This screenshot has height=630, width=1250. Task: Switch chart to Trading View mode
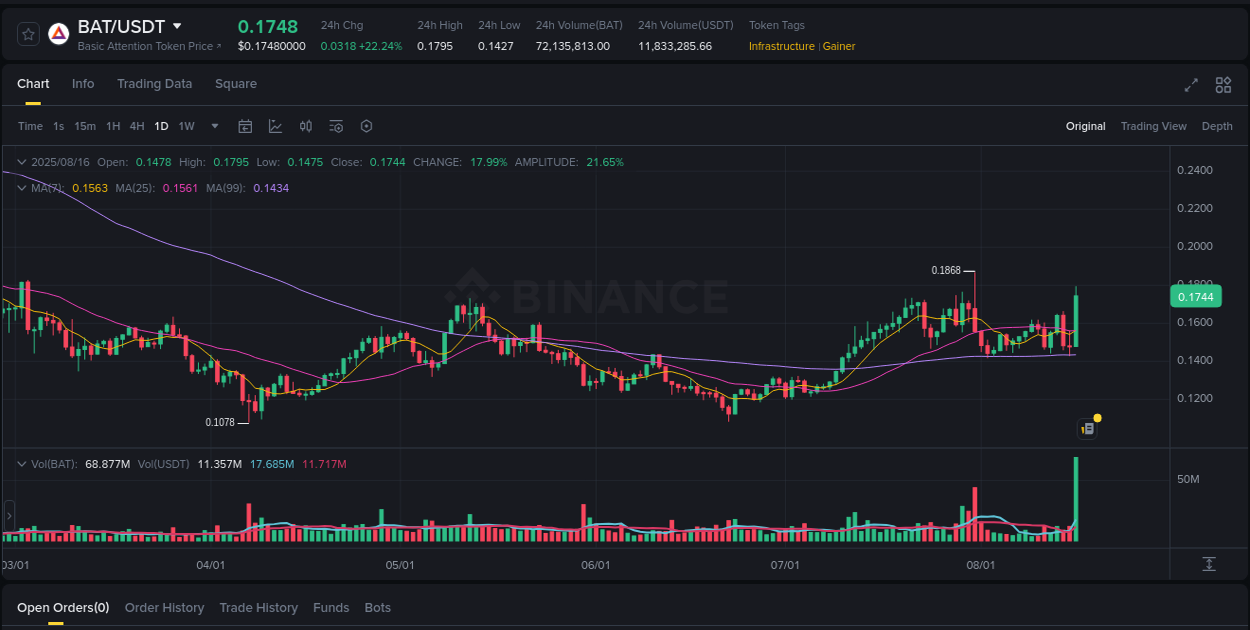pos(1153,126)
